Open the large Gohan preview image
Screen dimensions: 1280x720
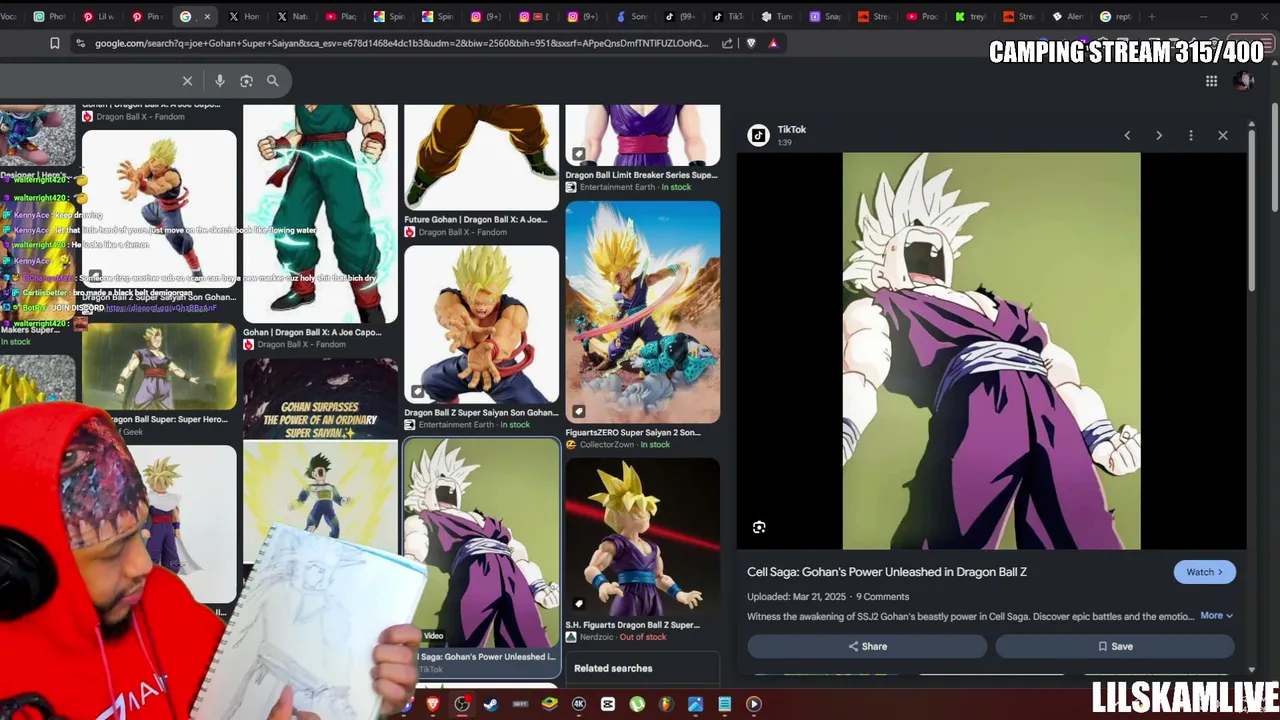(991, 351)
